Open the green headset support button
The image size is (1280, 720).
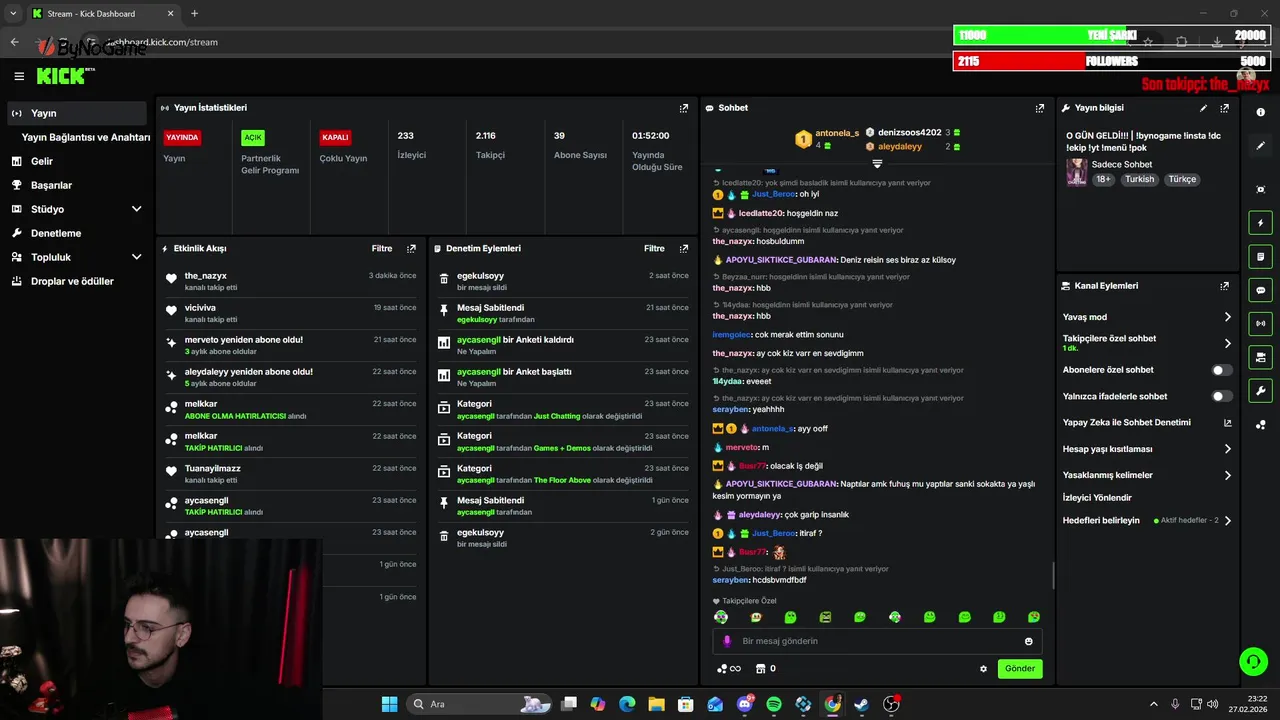click(x=1252, y=661)
